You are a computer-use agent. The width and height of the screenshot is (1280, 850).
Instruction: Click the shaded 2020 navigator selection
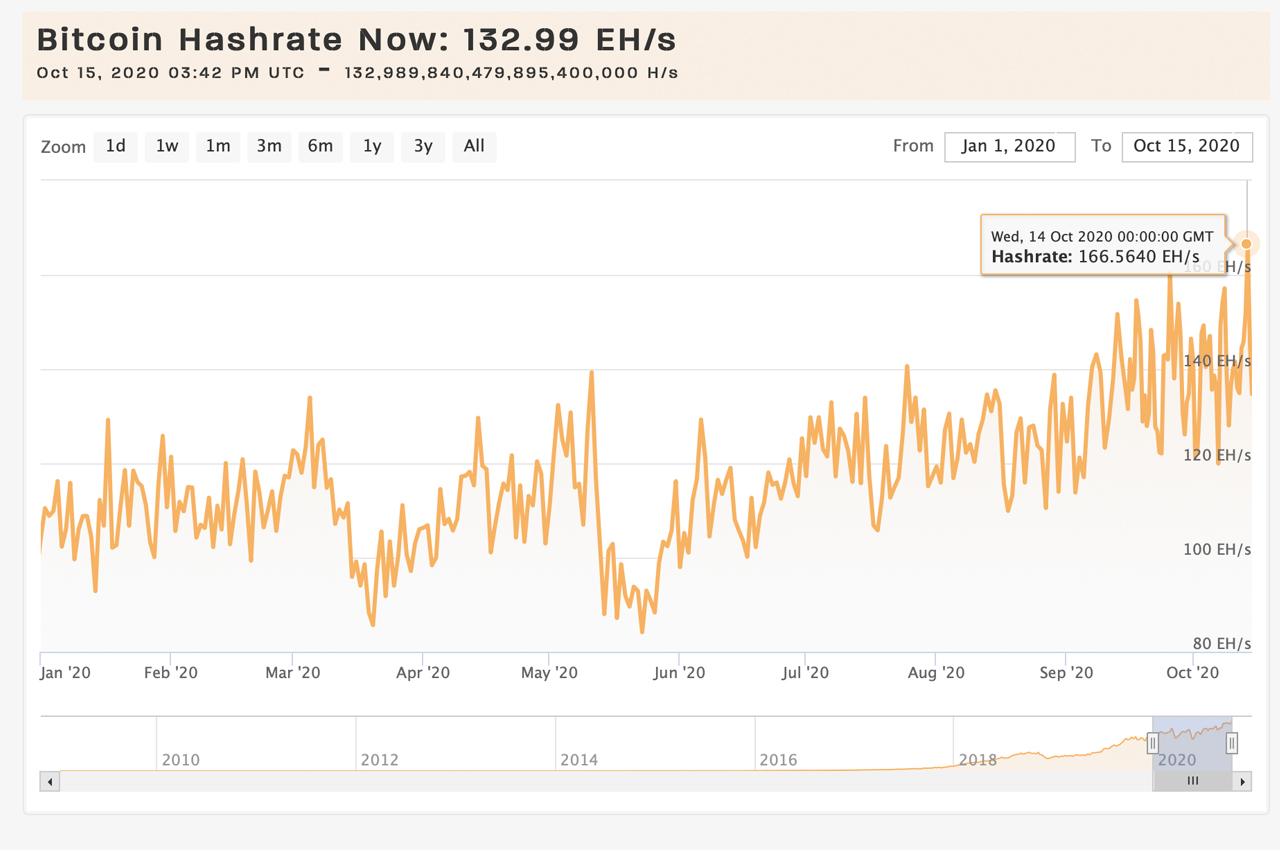(1192, 743)
